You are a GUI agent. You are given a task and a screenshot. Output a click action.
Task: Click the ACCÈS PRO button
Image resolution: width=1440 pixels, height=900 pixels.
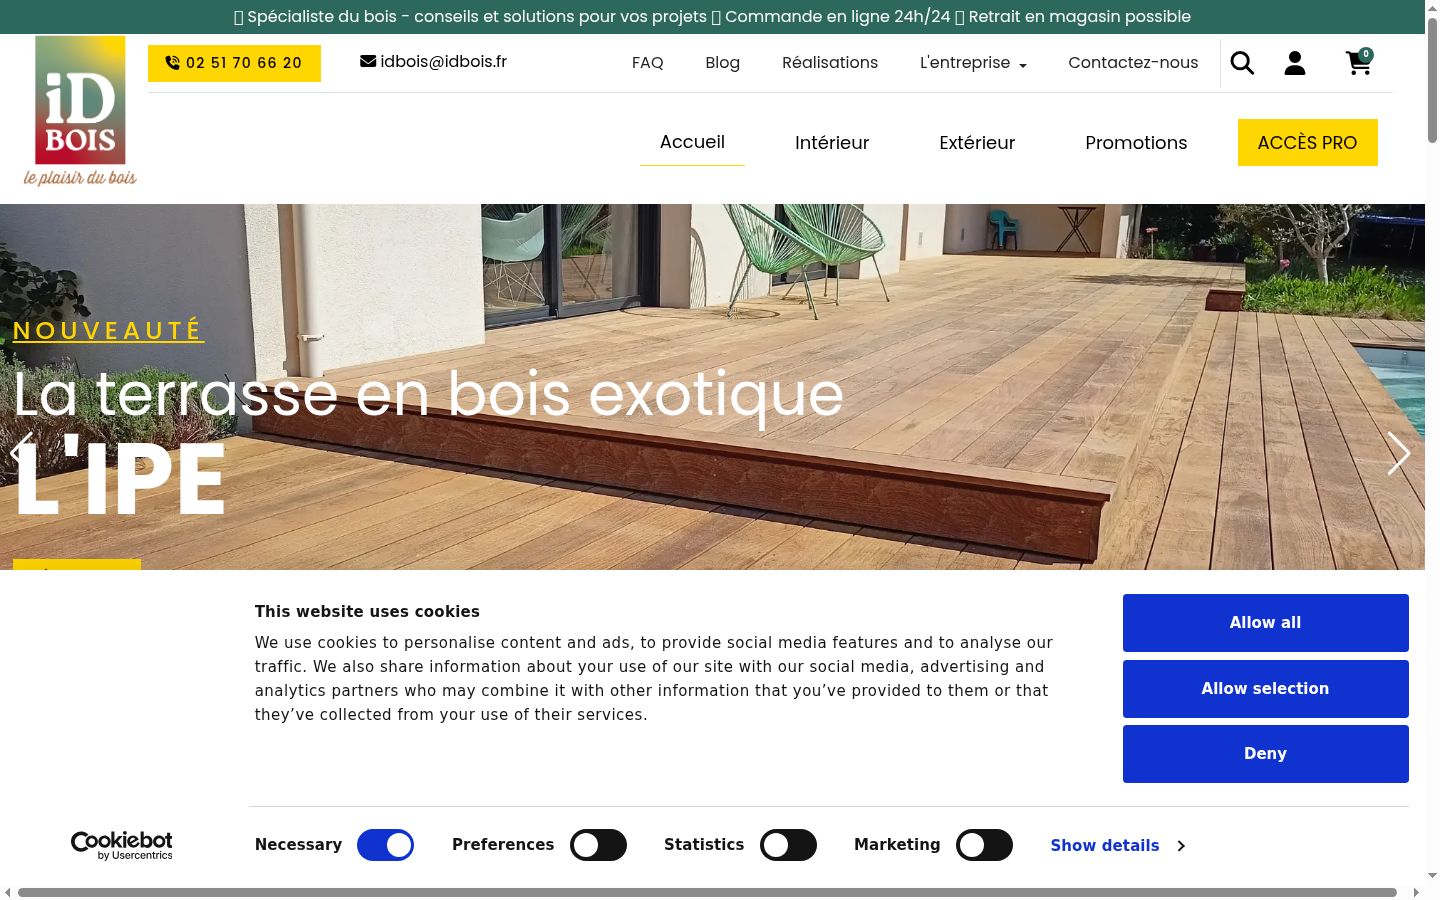coord(1307,143)
